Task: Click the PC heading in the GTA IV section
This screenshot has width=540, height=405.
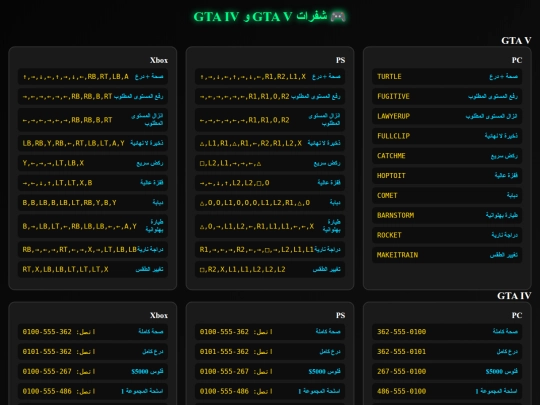Action: (517, 315)
